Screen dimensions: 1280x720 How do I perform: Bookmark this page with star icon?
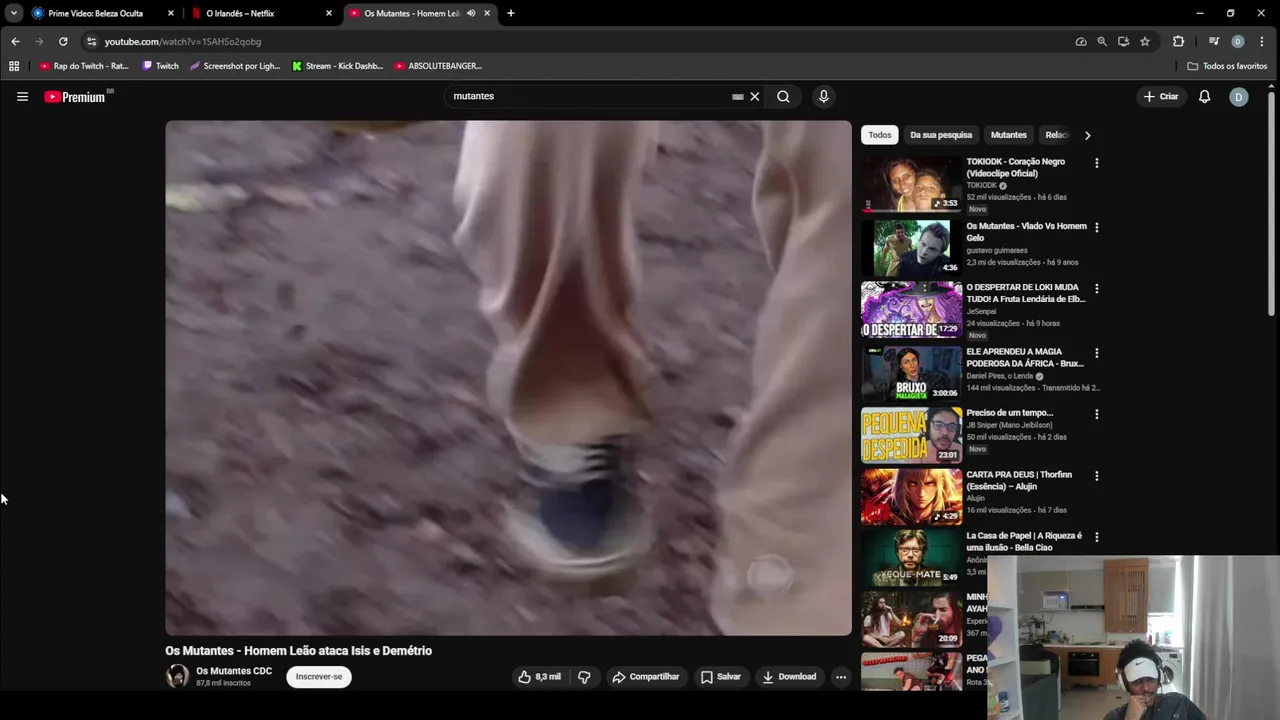1145,41
